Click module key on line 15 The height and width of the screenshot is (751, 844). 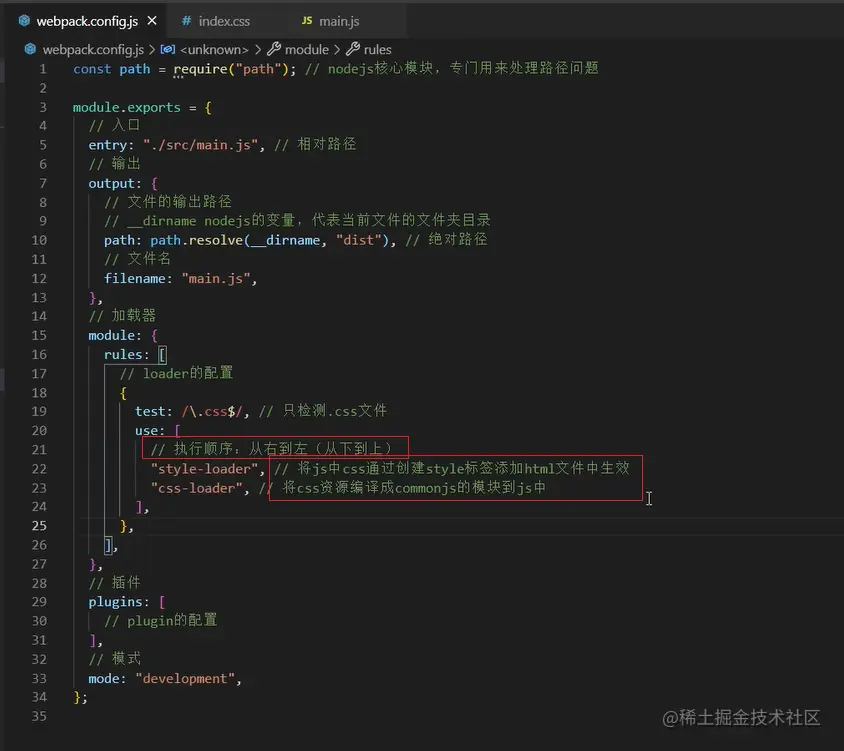point(111,335)
